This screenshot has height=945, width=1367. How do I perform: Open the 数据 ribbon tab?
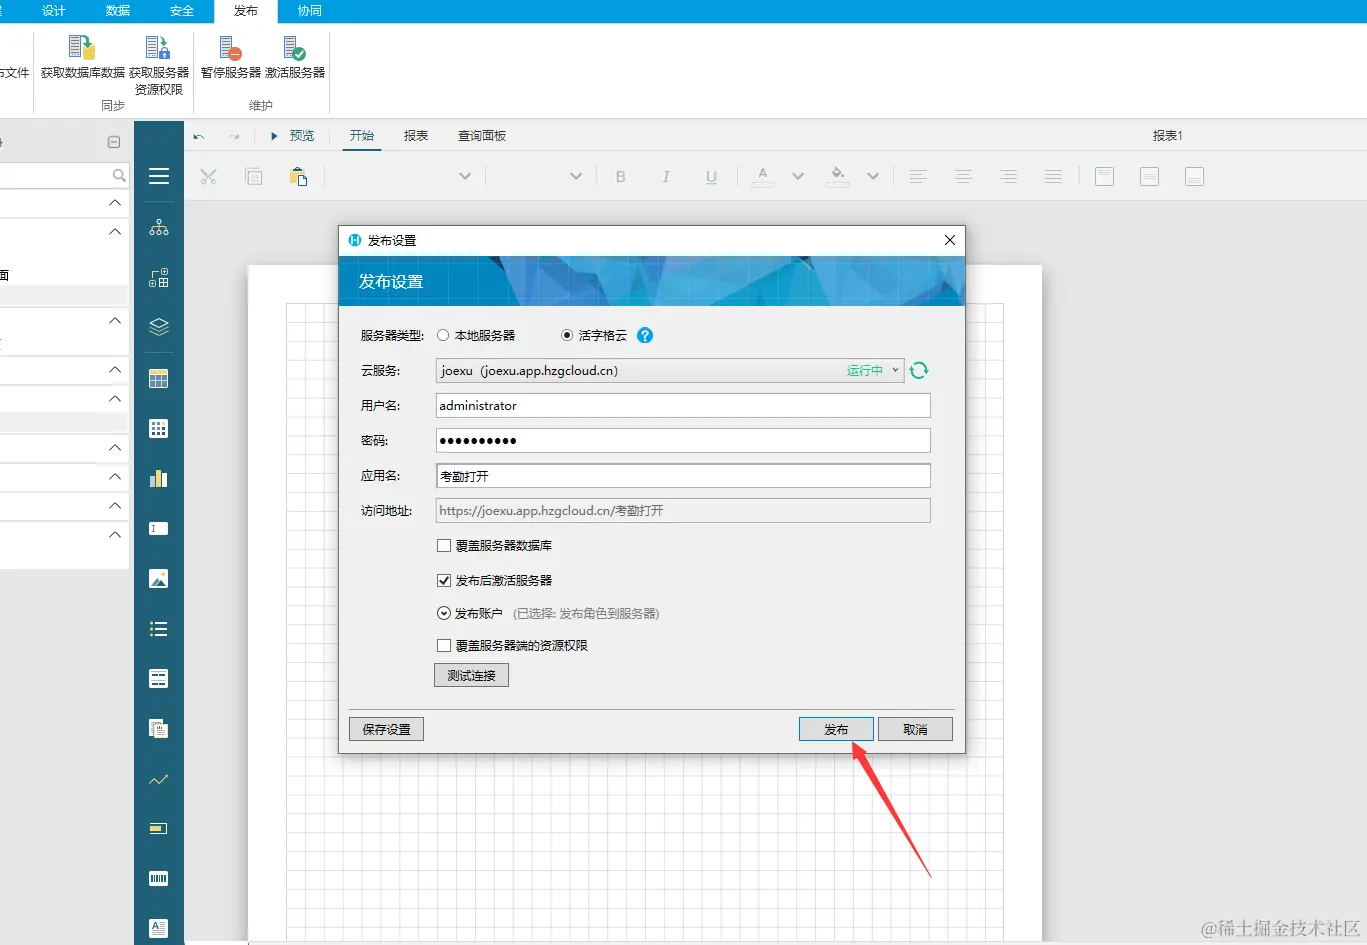(118, 11)
